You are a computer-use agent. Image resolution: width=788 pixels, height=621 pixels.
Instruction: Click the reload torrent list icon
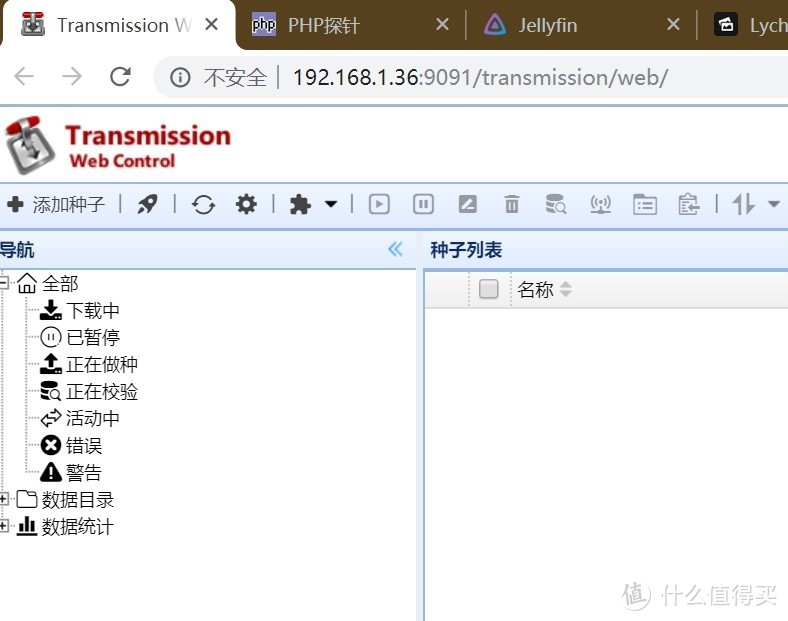(204, 204)
